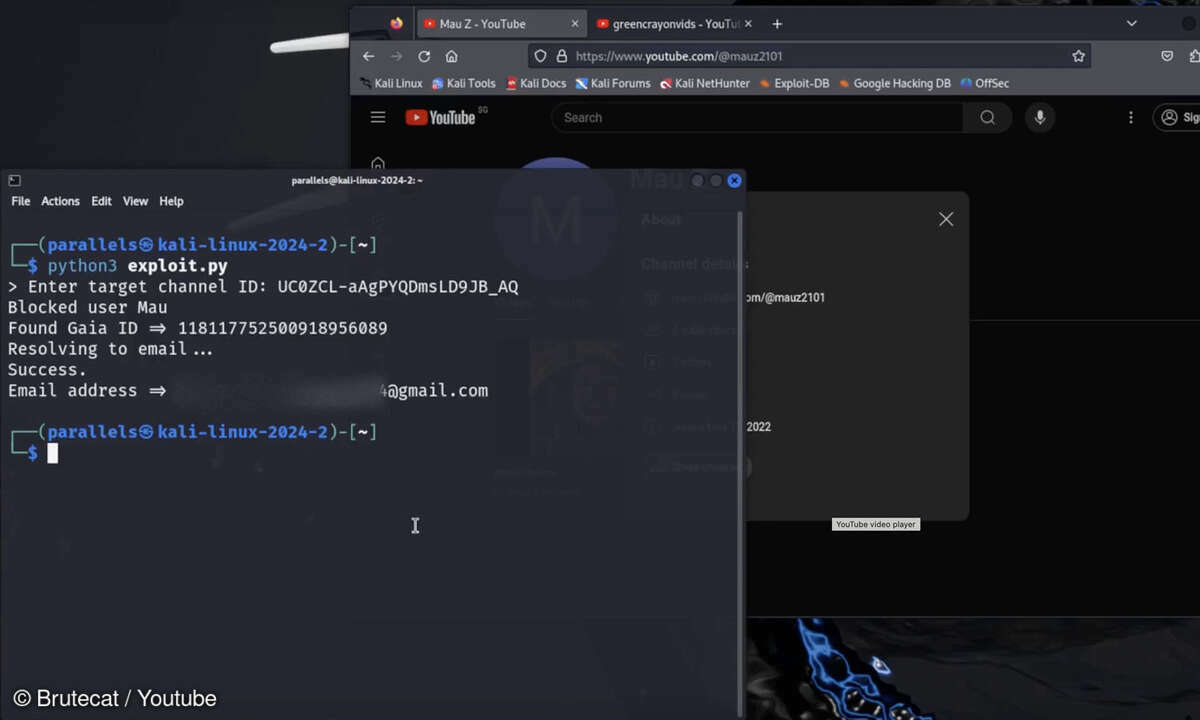The height and width of the screenshot is (720, 1200).
Task: Click the YouTube search magnifier button
Action: [x=987, y=117]
